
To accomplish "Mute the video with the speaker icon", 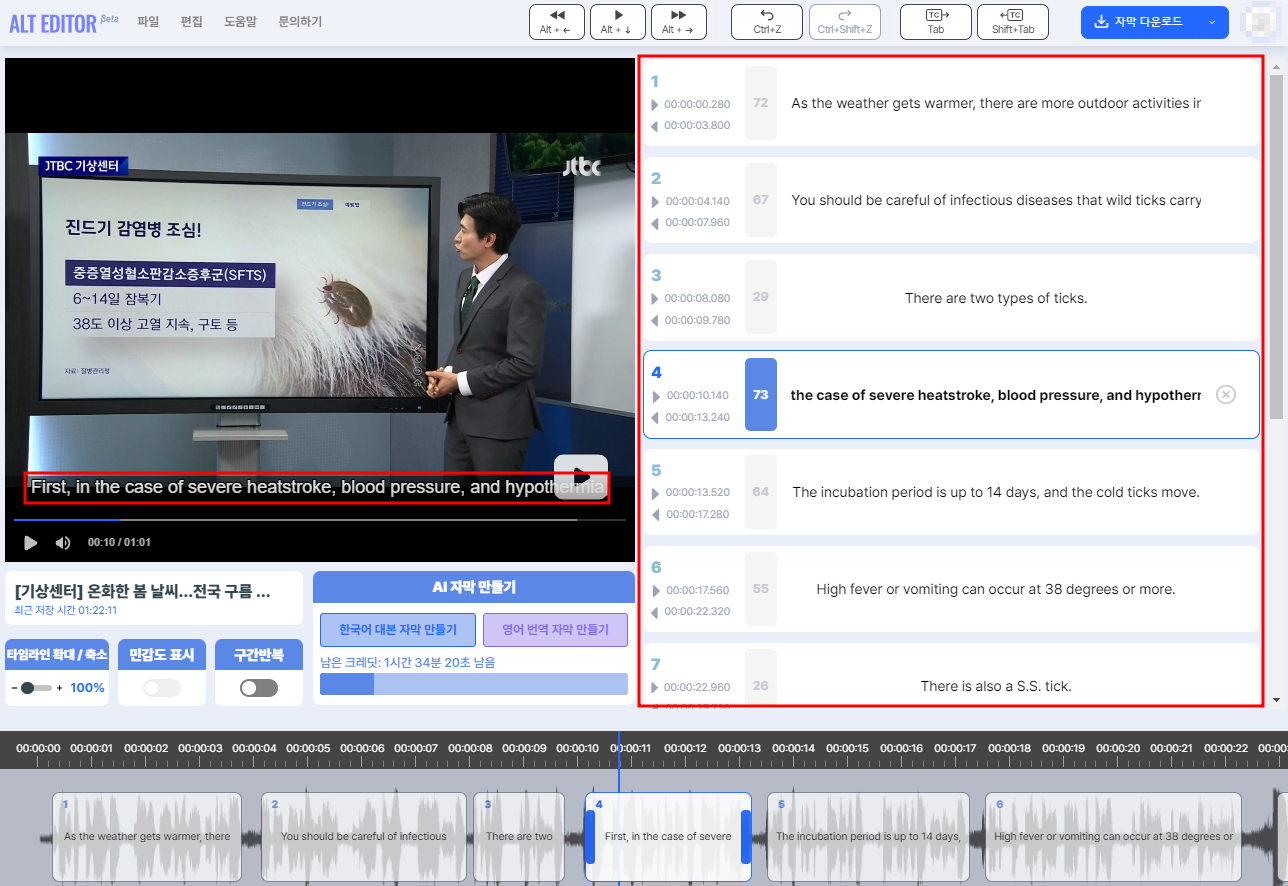I will 62,542.
